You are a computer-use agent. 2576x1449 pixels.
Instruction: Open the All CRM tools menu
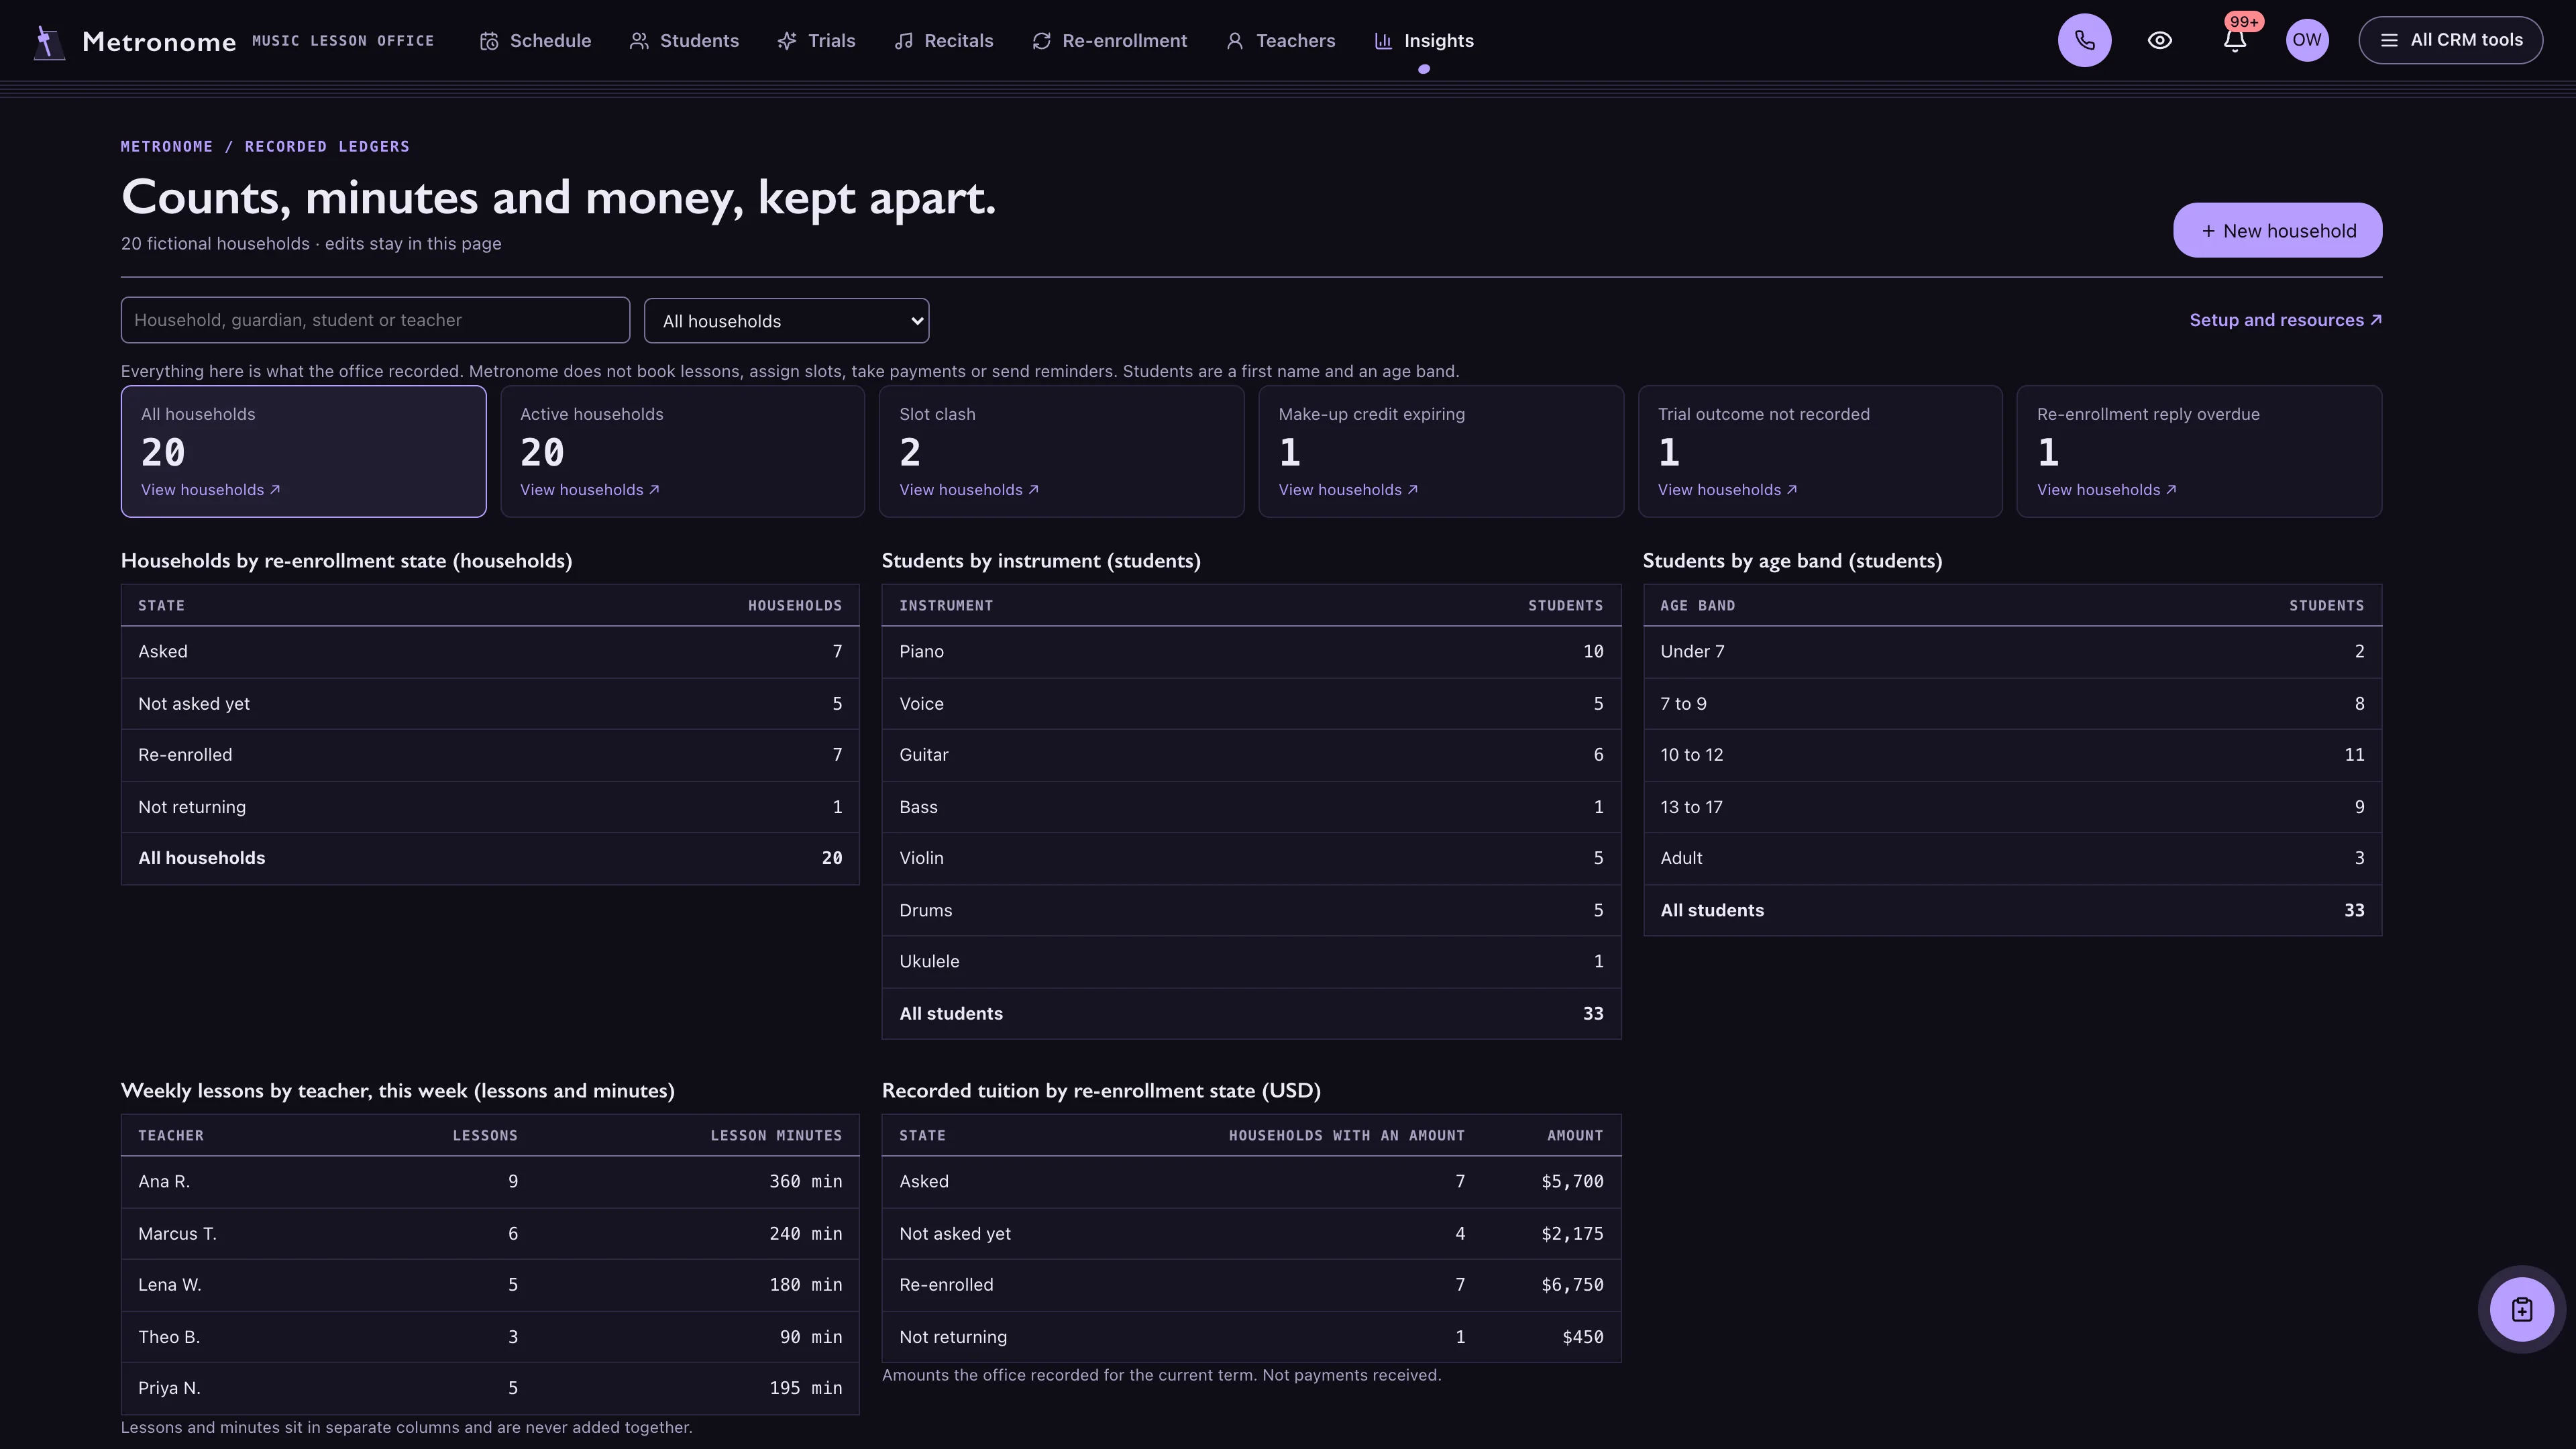click(2450, 40)
